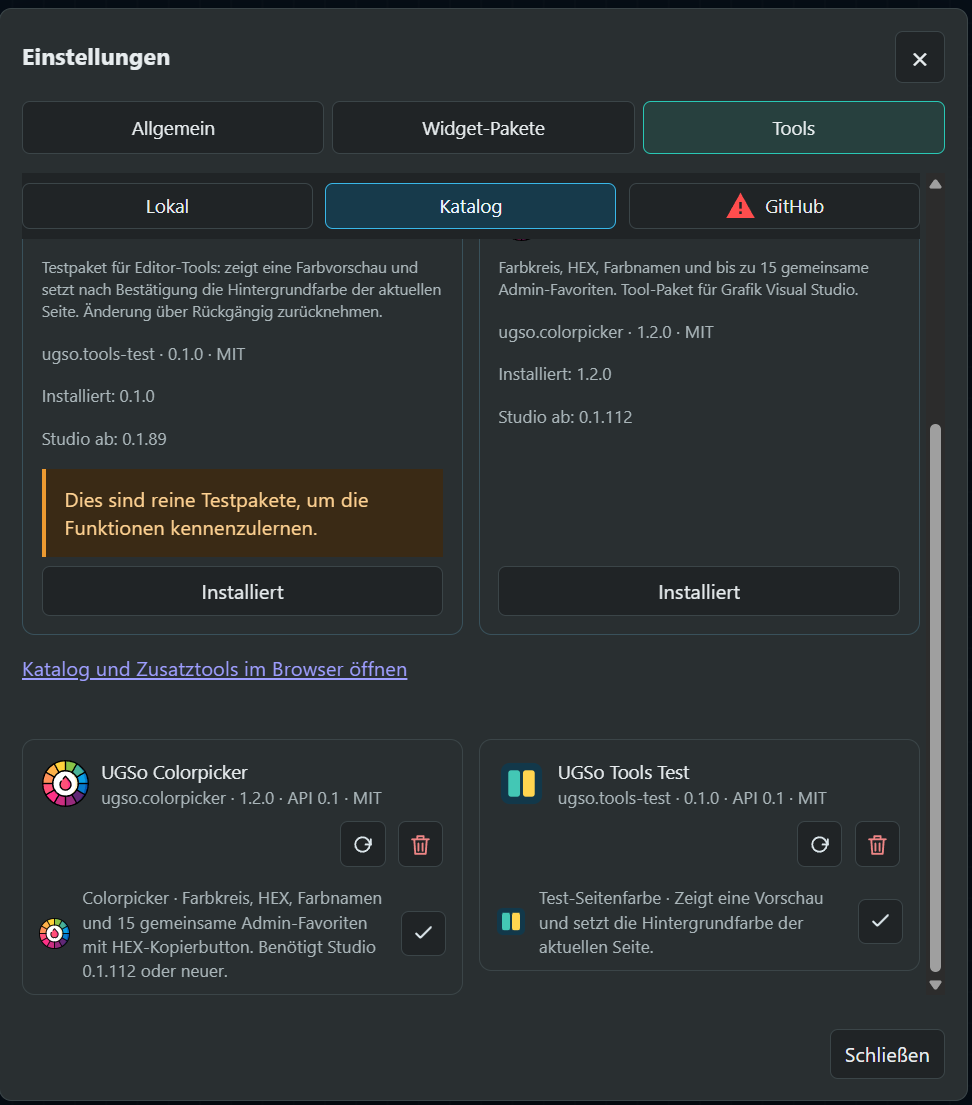Select the Tools tab
Viewport: 972px width, 1105px height.
(x=794, y=128)
